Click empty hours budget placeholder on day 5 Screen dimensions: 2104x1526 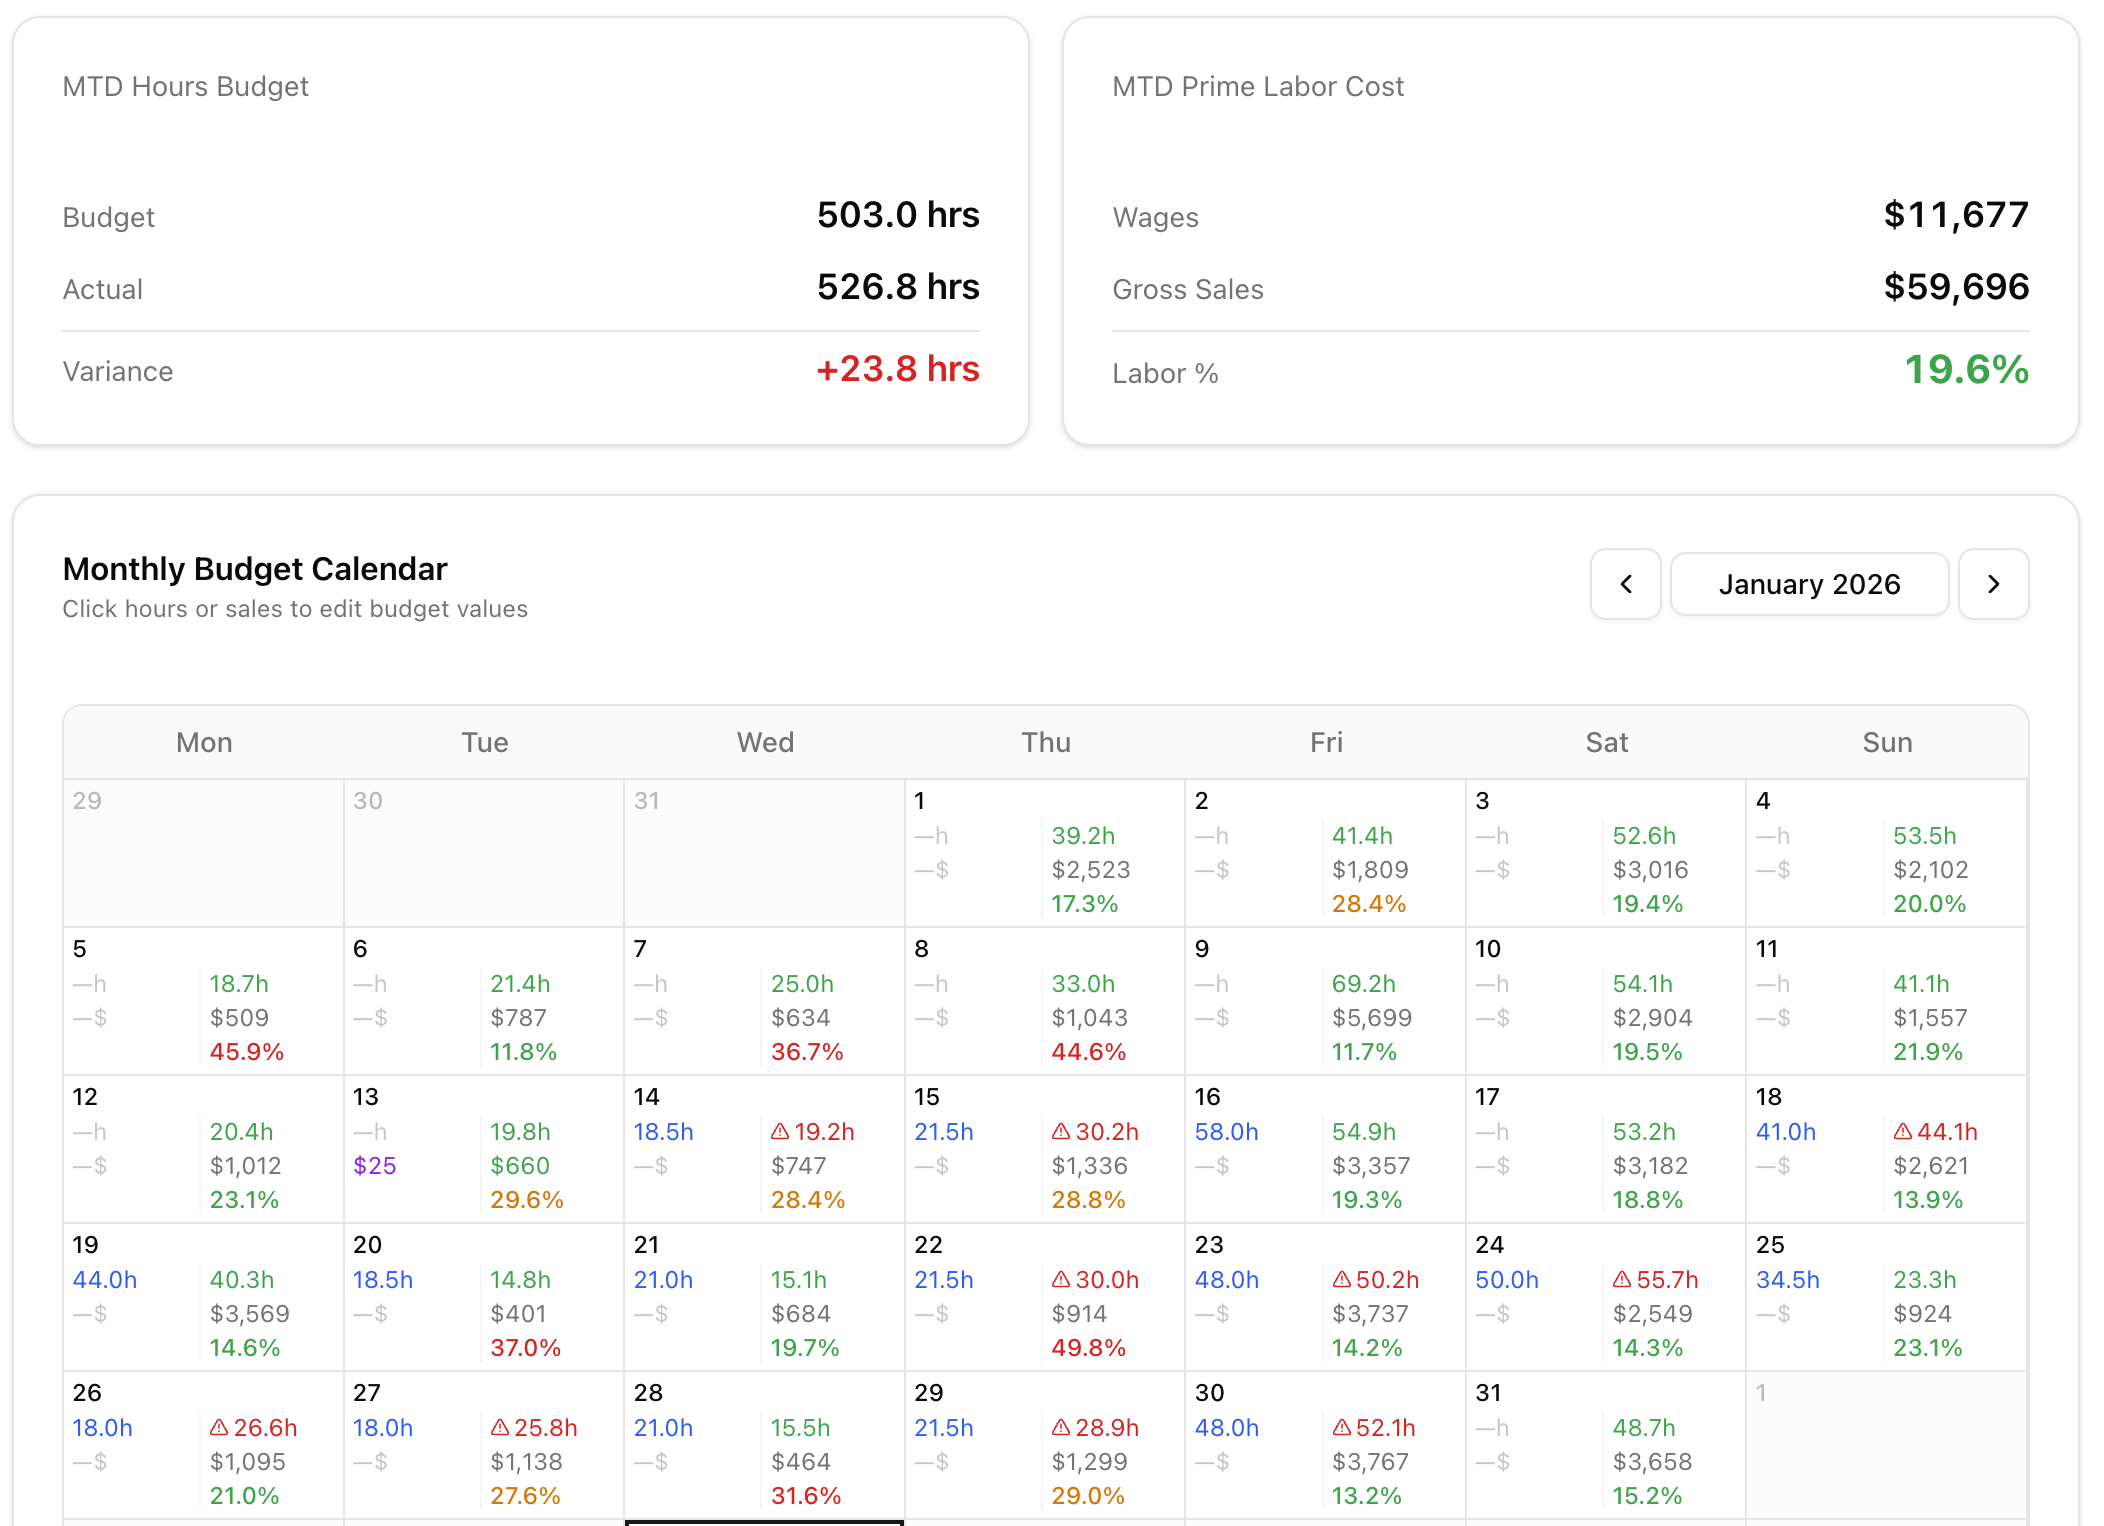(90, 983)
